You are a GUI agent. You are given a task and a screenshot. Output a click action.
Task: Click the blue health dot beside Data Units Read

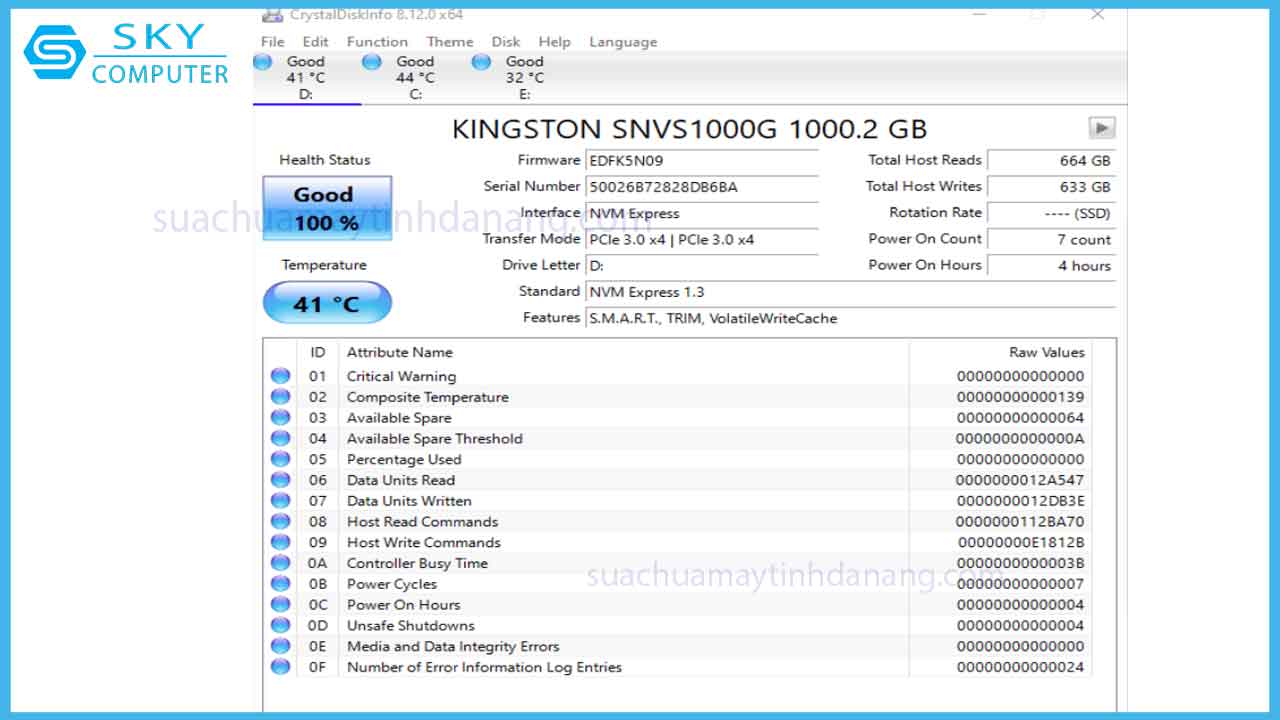click(x=280, y=480)
